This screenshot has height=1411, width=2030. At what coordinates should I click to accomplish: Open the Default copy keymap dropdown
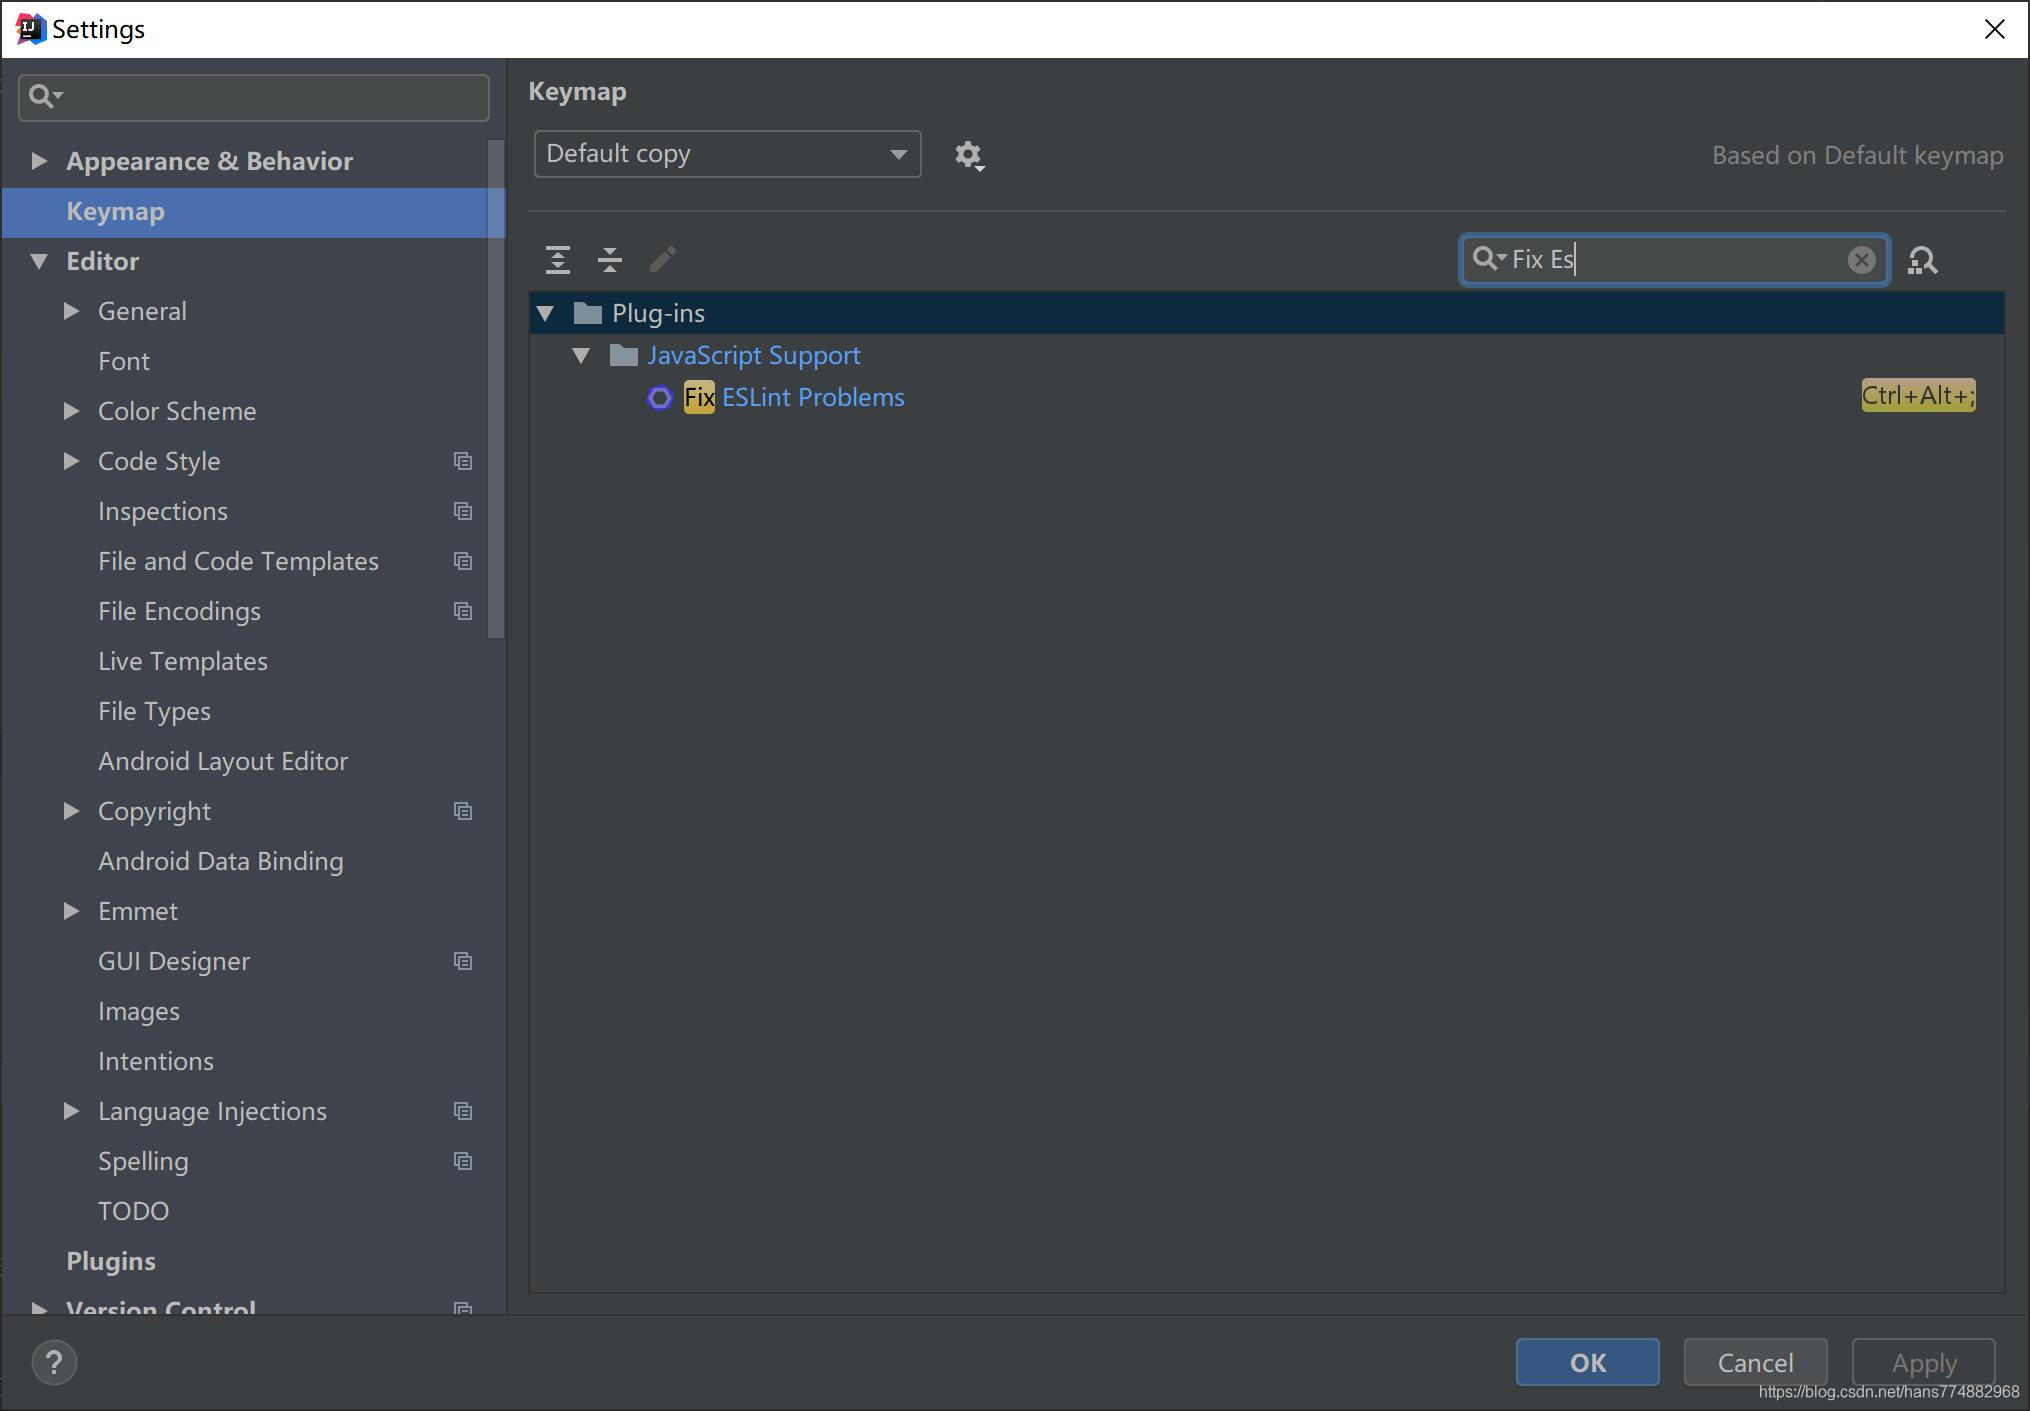point(727,154)
